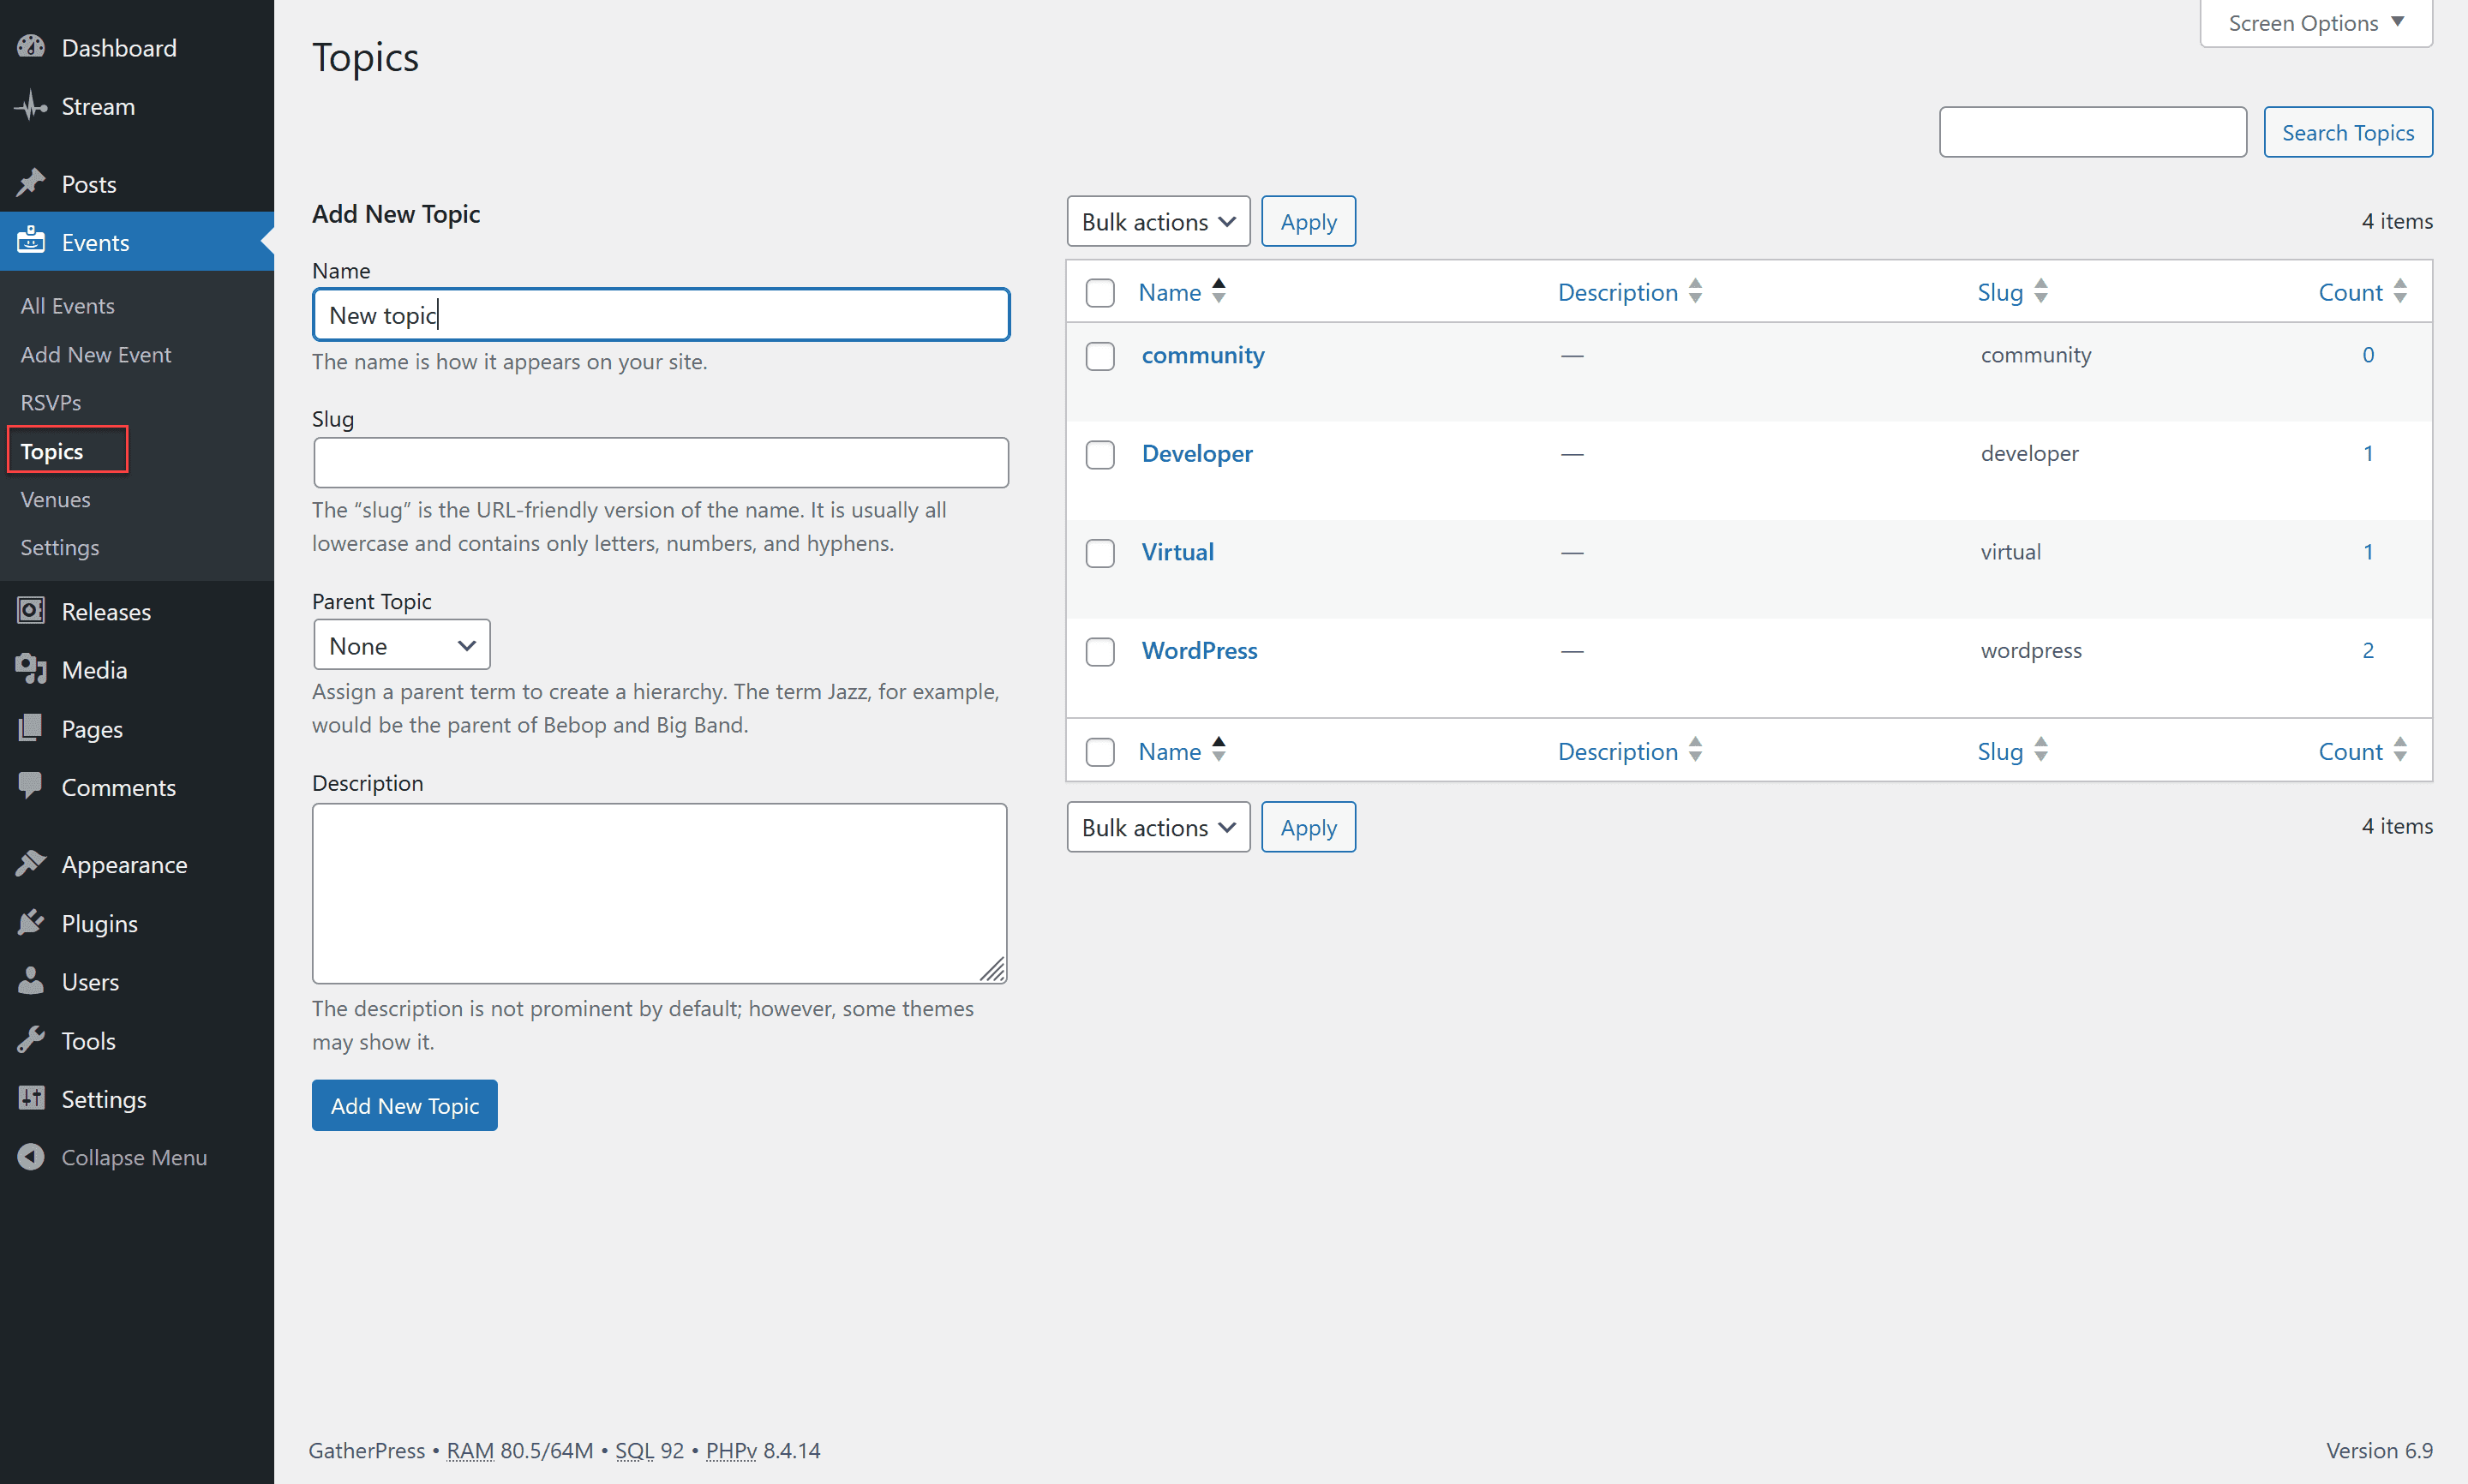Click the Search Topics button
The width and height of the screenshot is (2468, 1484).
click(x=2348, y=132)
